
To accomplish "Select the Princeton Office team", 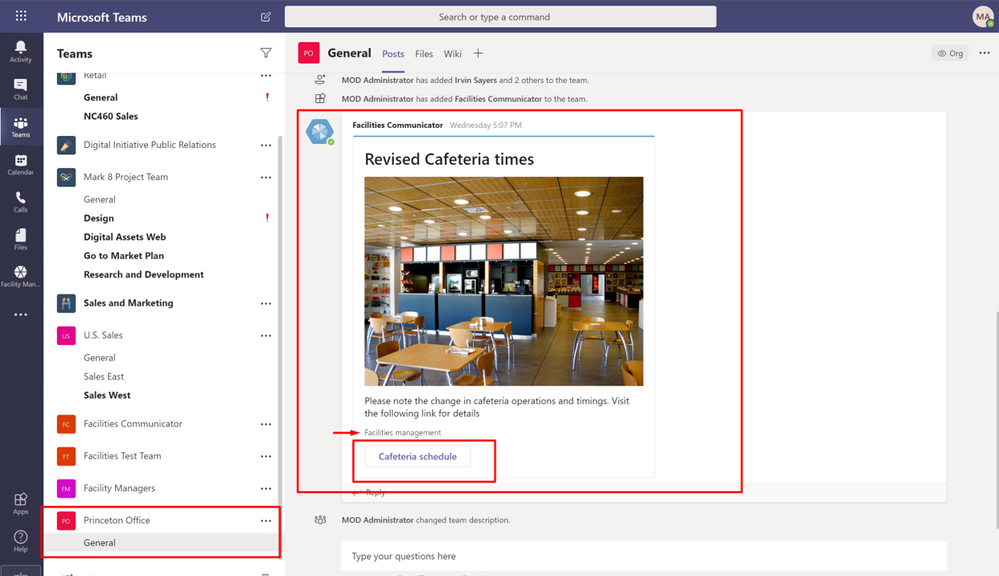I will pyautogui.click(x=117, y=520).
